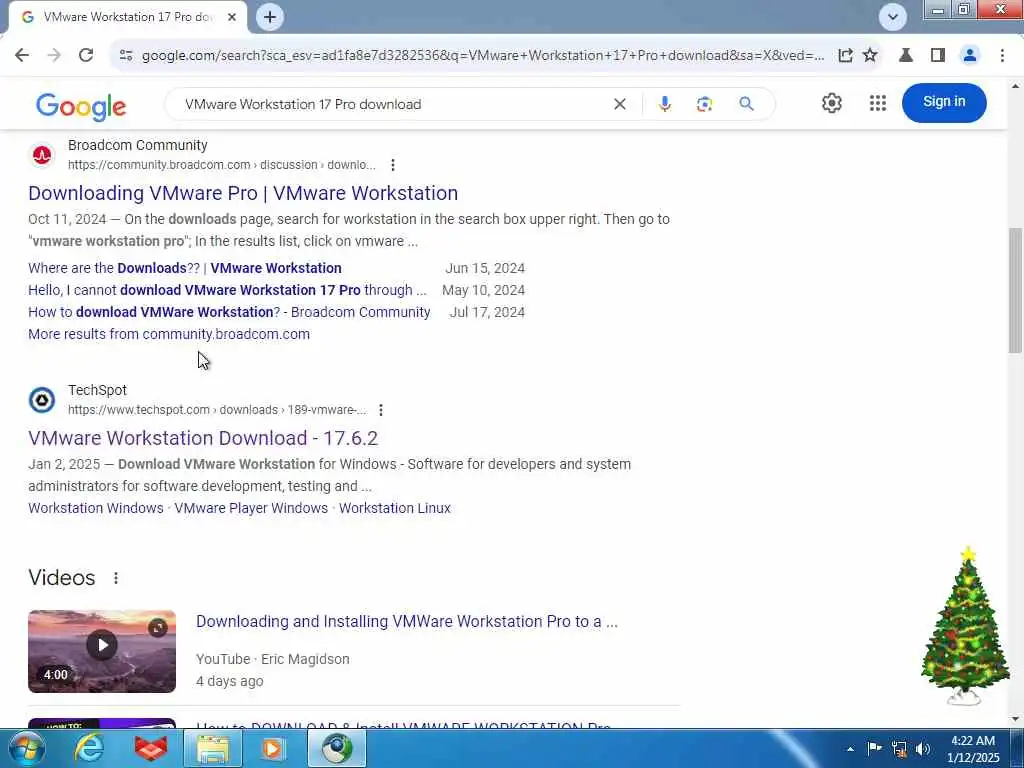Play the Eric Magidson 4:00 video thumbnail
This screenshot has width=1024, height=768.
(102, 651)
